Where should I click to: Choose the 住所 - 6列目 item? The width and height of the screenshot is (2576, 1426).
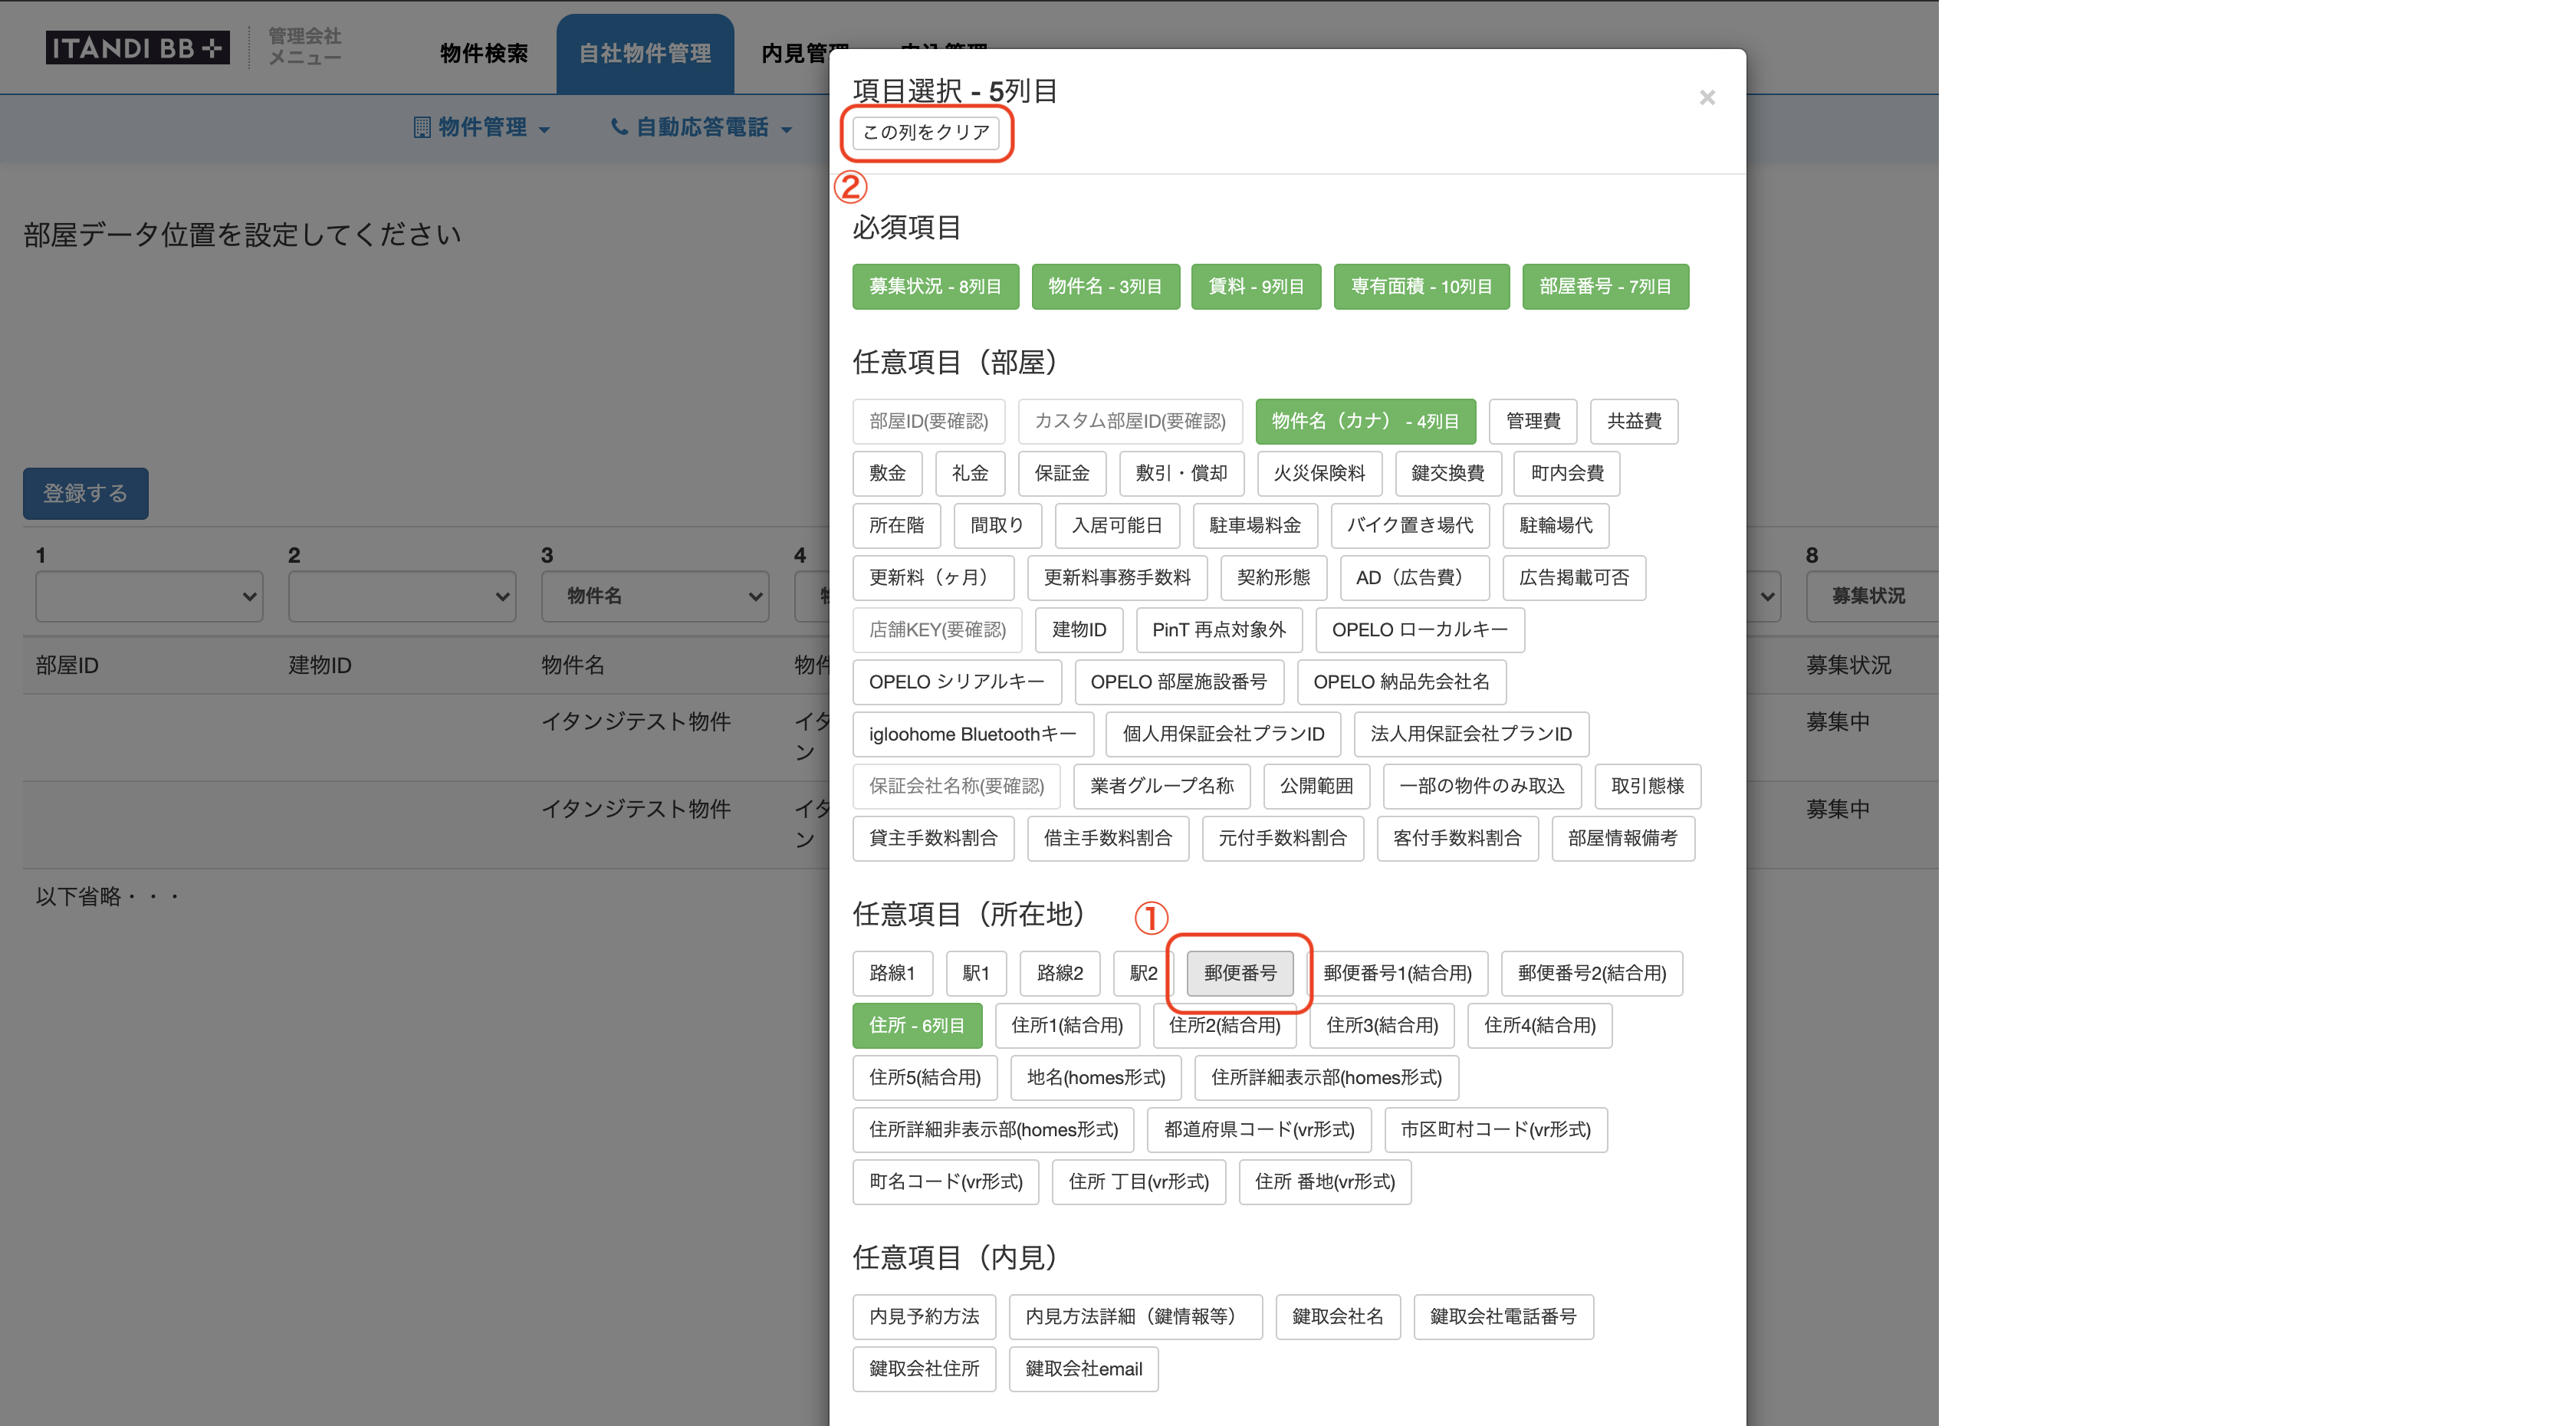(917, 1025)
